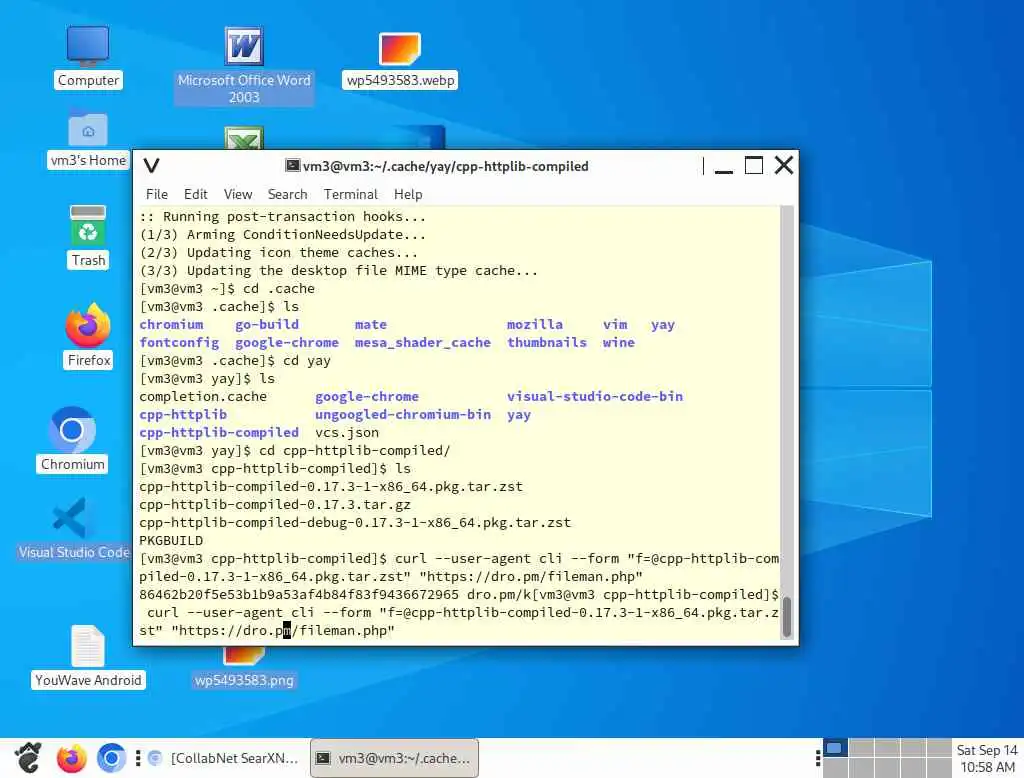
Task: Switch to the first workspace in the pager
Action: (835, 747)
